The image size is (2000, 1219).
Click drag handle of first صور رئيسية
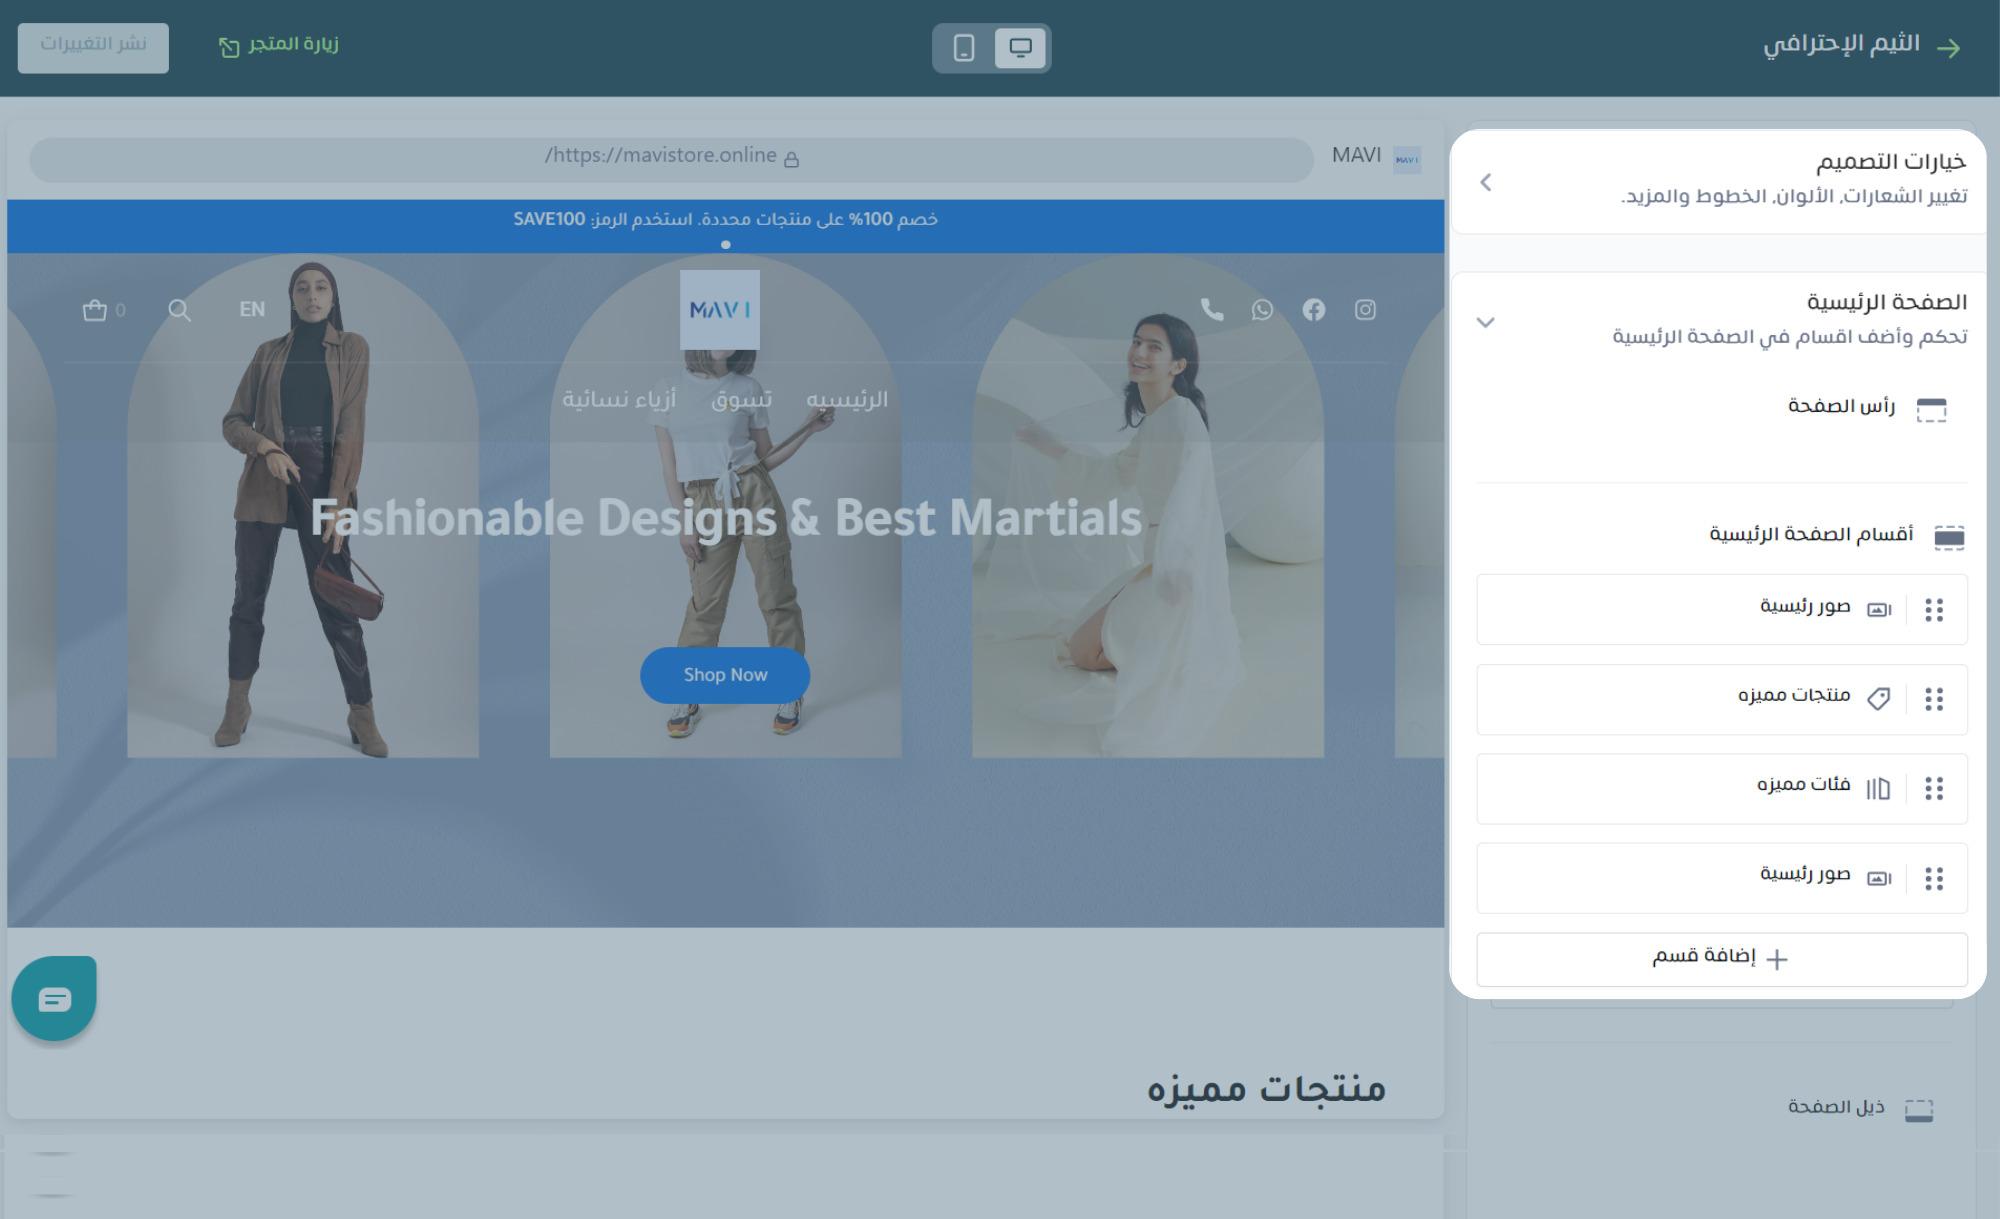(1934, 610)
